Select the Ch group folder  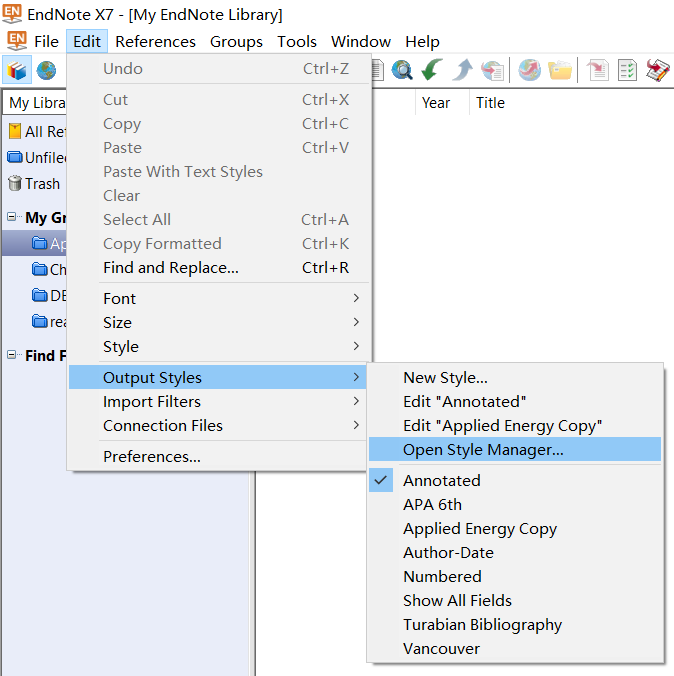point(40,269)
